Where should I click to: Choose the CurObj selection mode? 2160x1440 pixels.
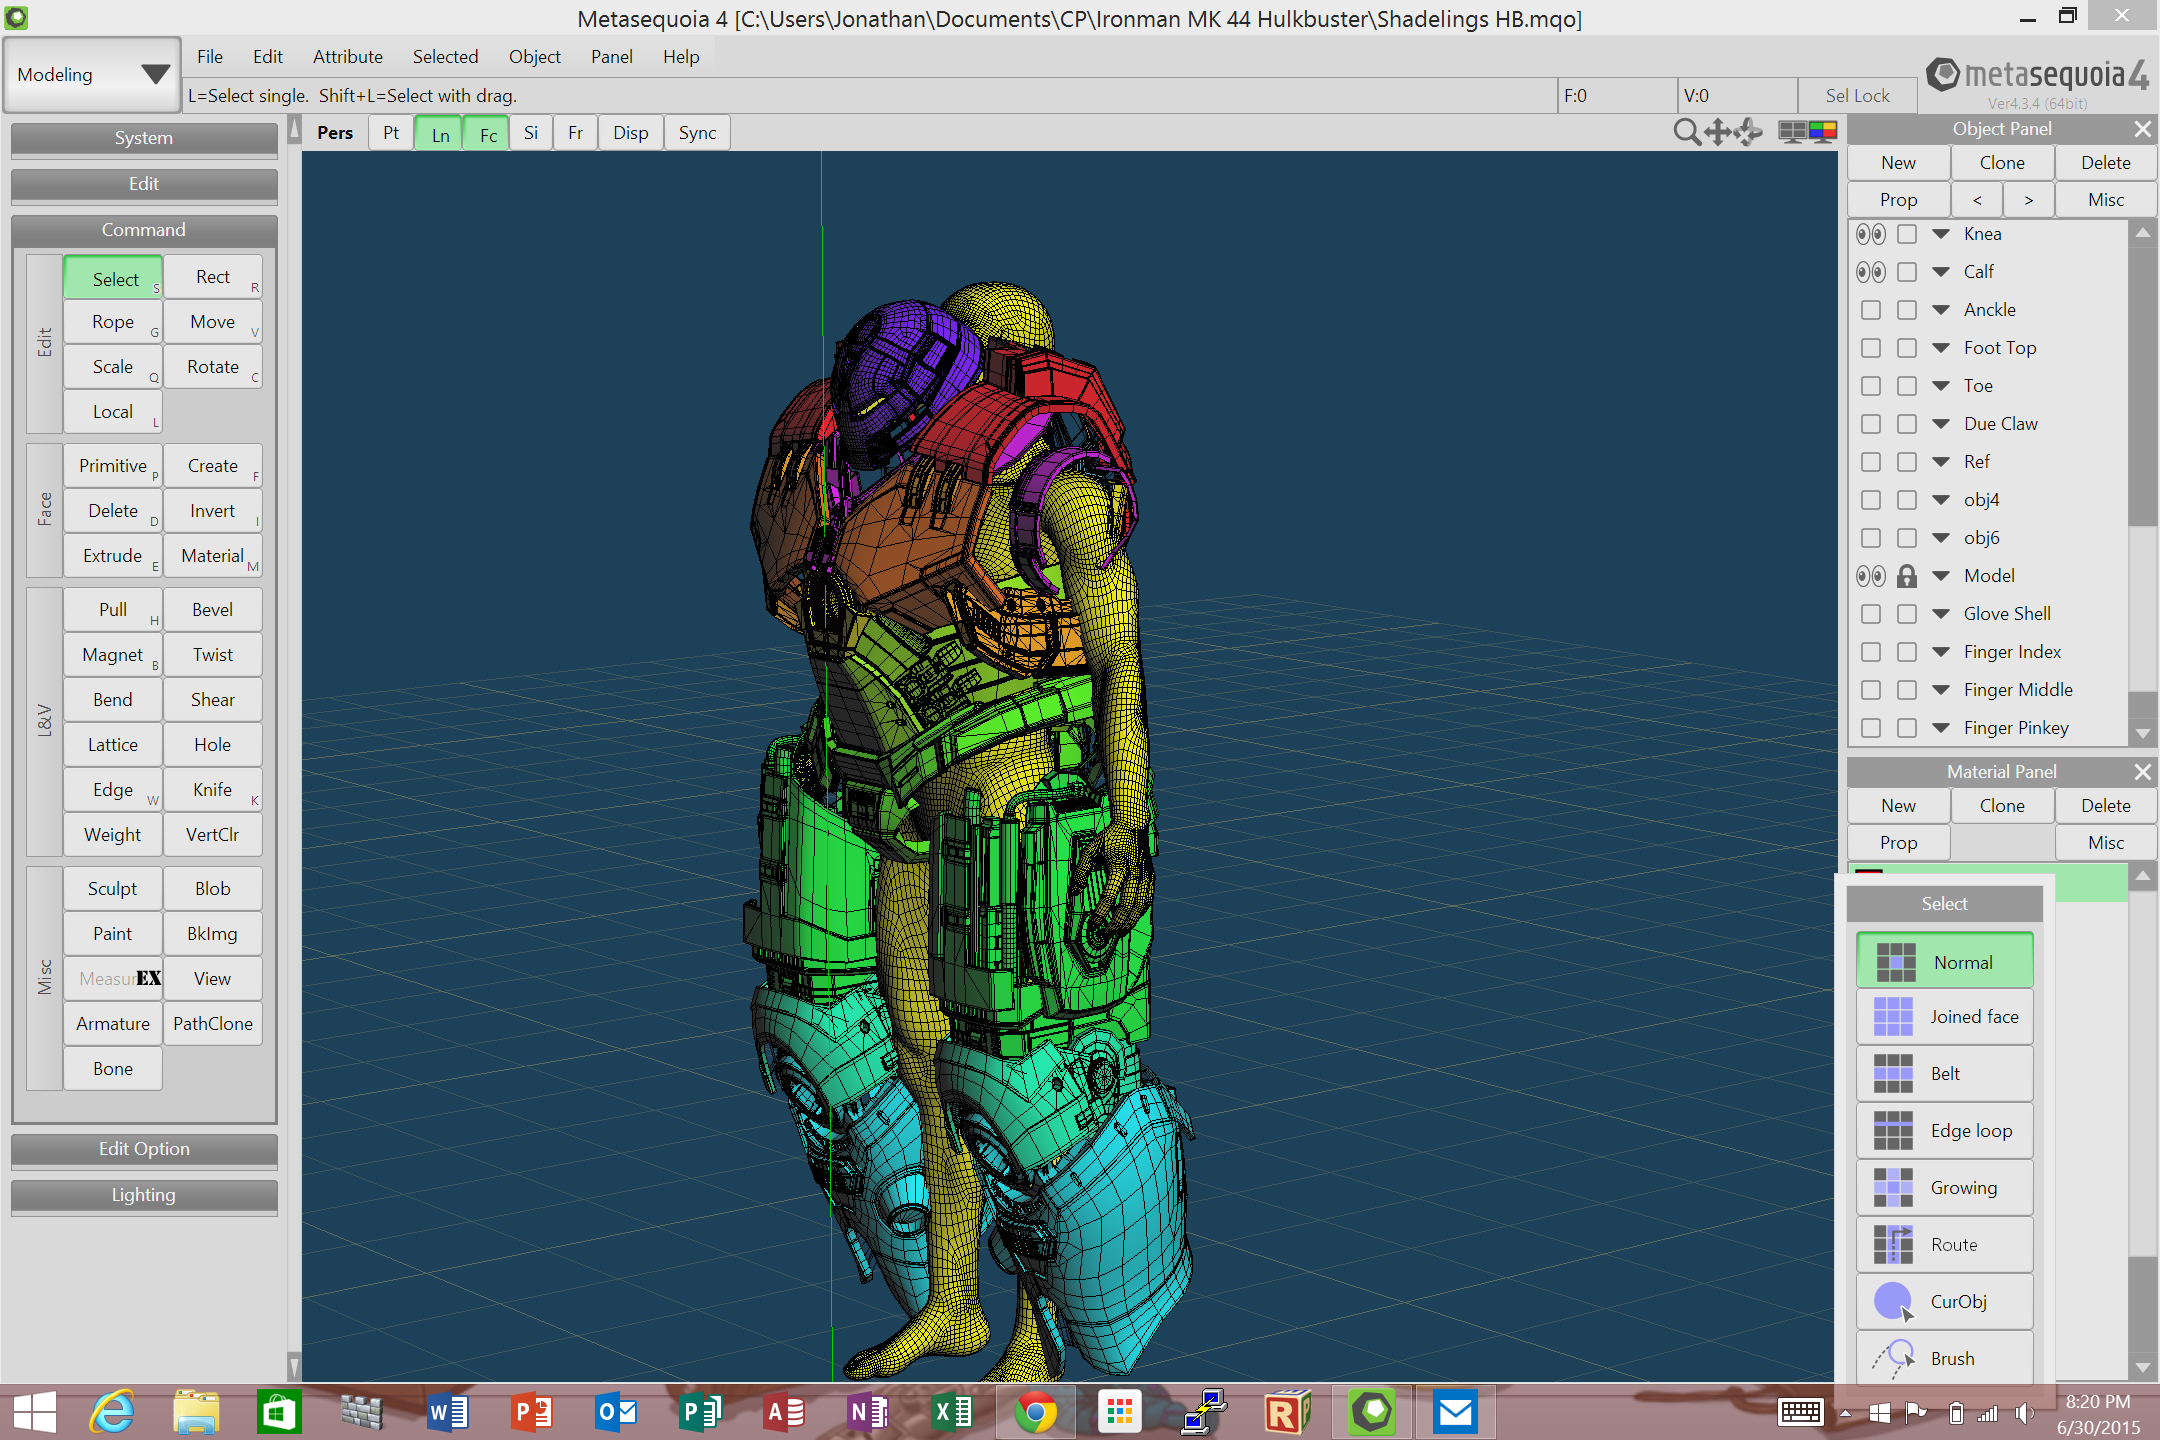1944,1302
